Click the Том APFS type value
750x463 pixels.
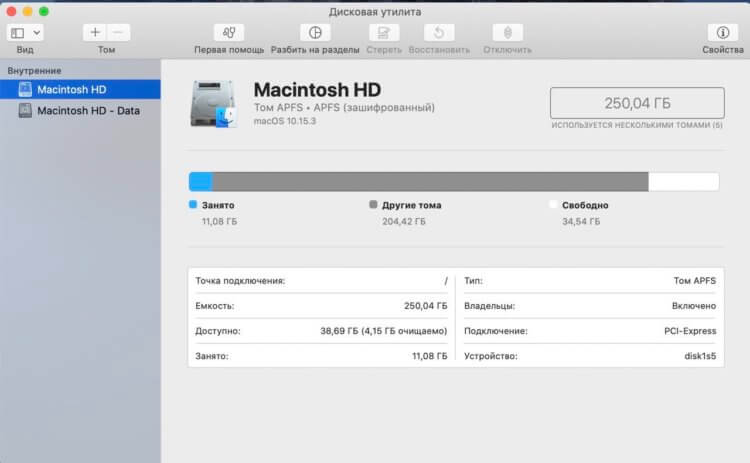coord(695,281)
